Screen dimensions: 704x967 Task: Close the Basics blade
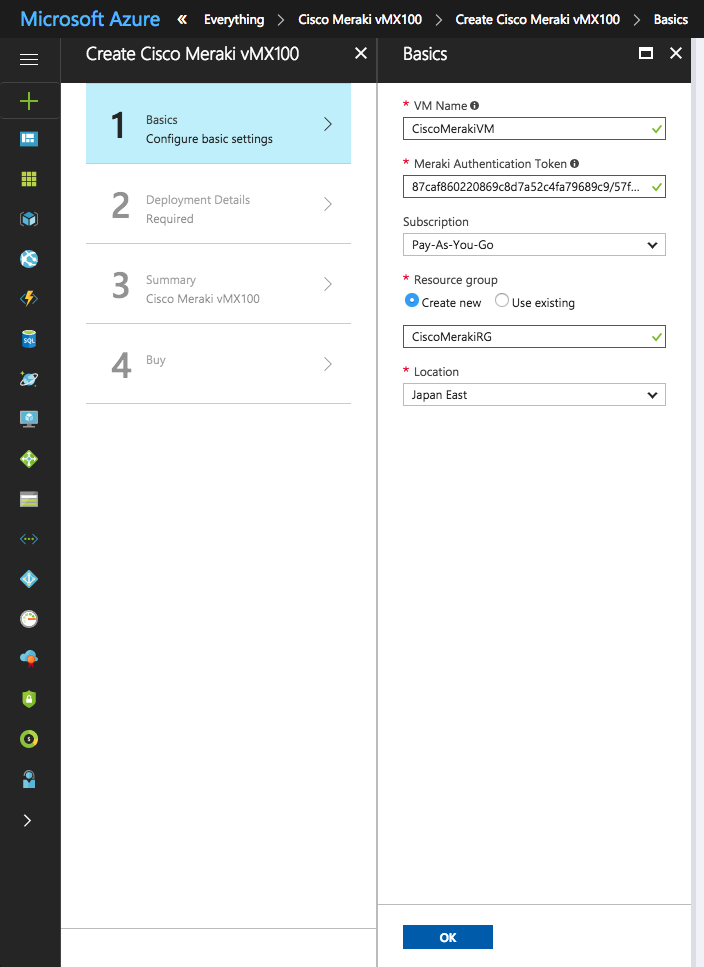tap(676, 53)
